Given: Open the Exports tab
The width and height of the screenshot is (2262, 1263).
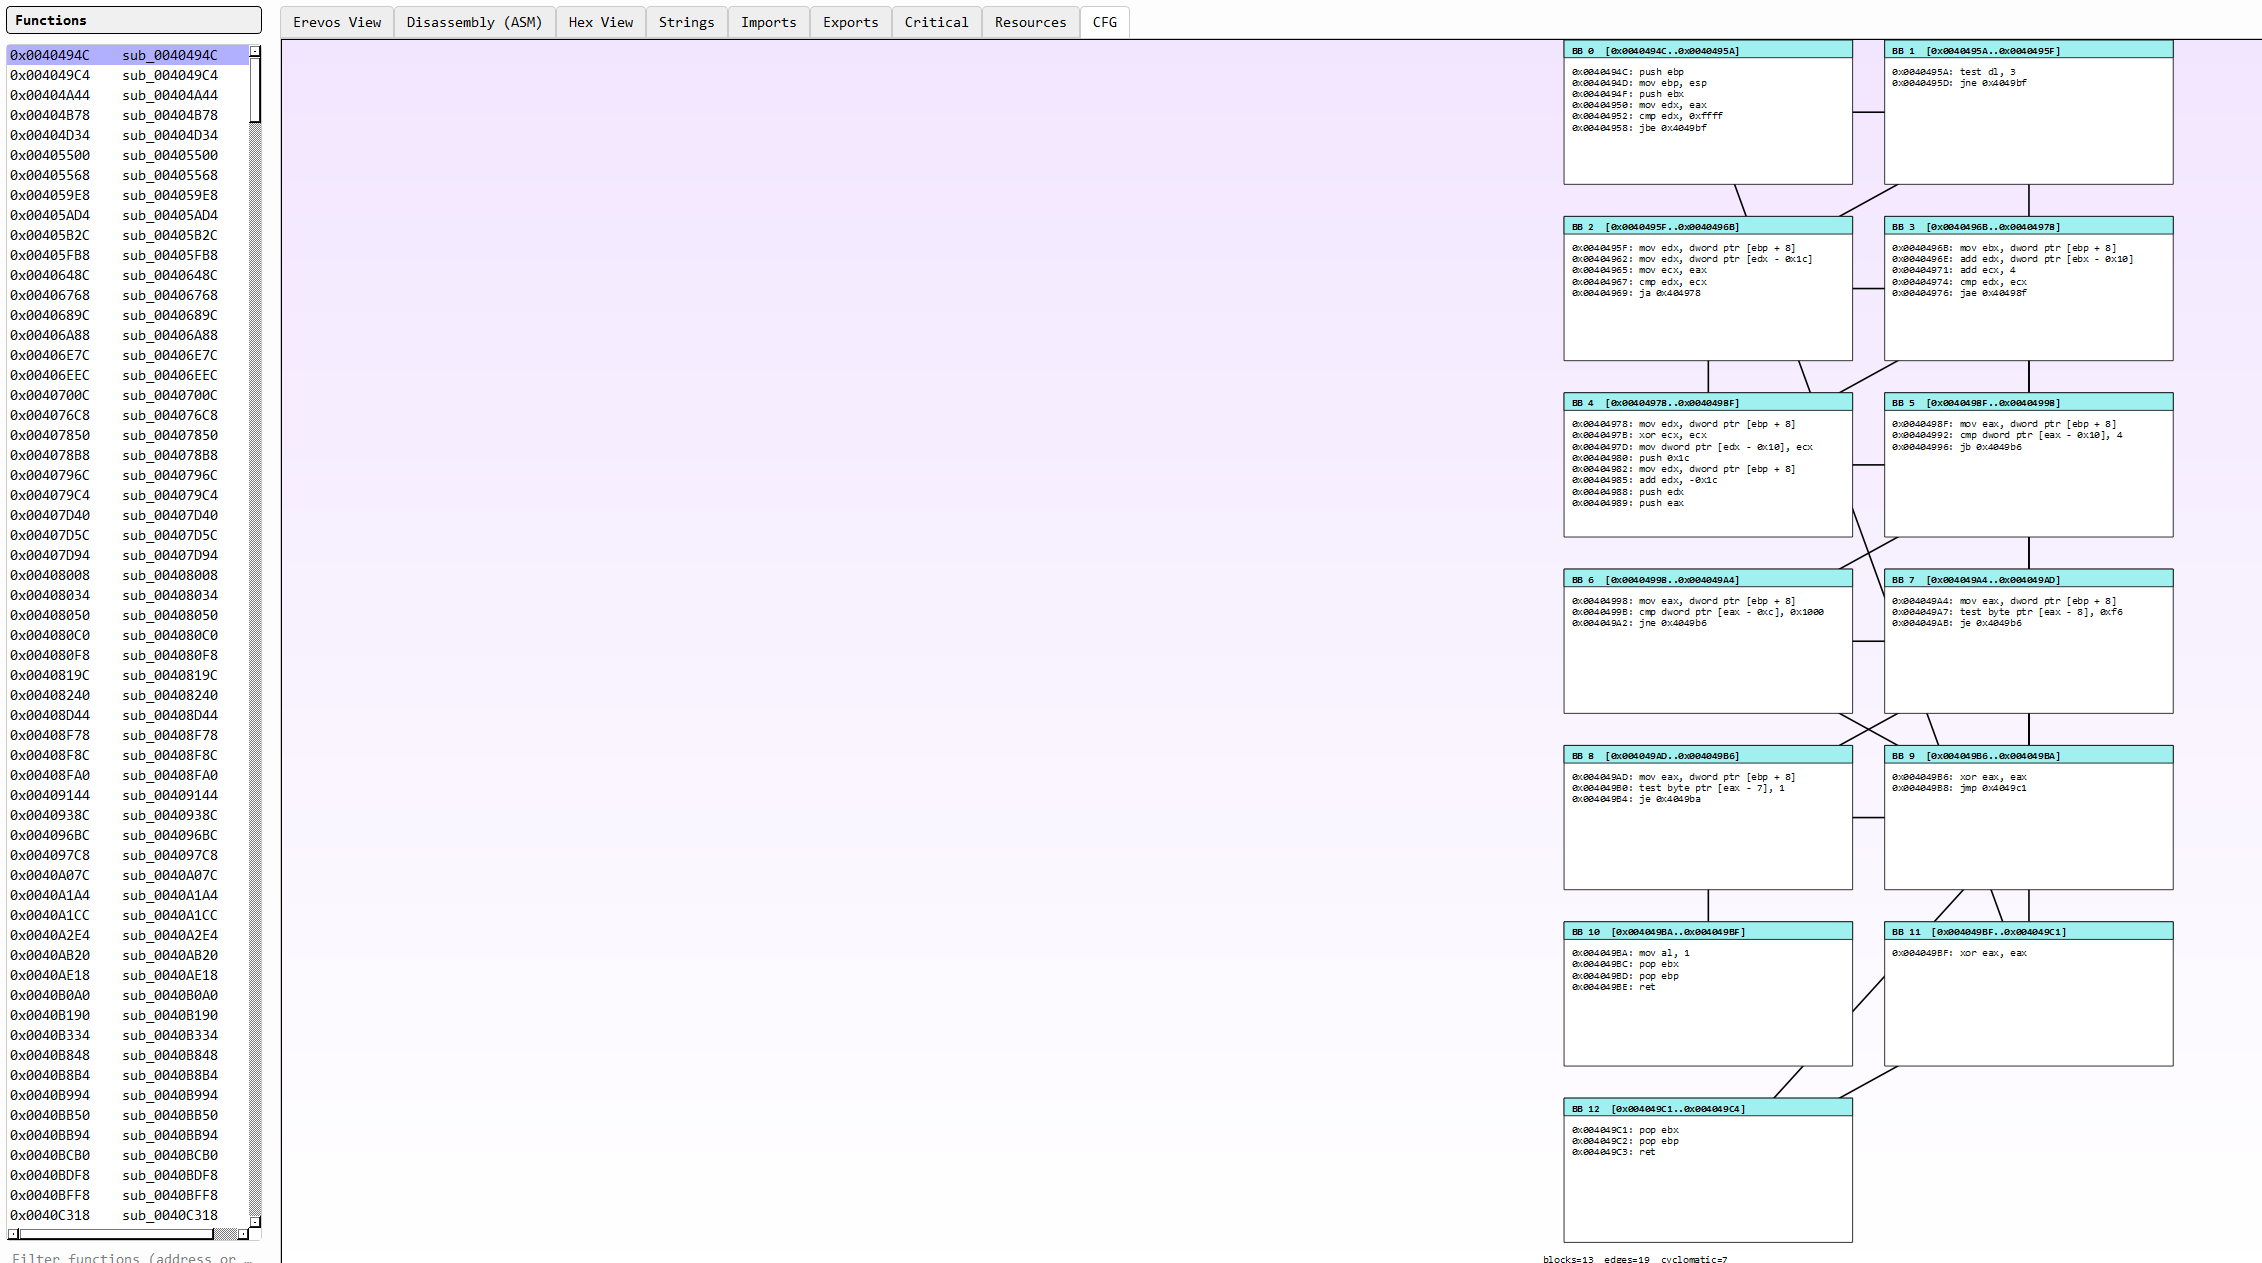Looking at the screenshot, I should 850,22.
